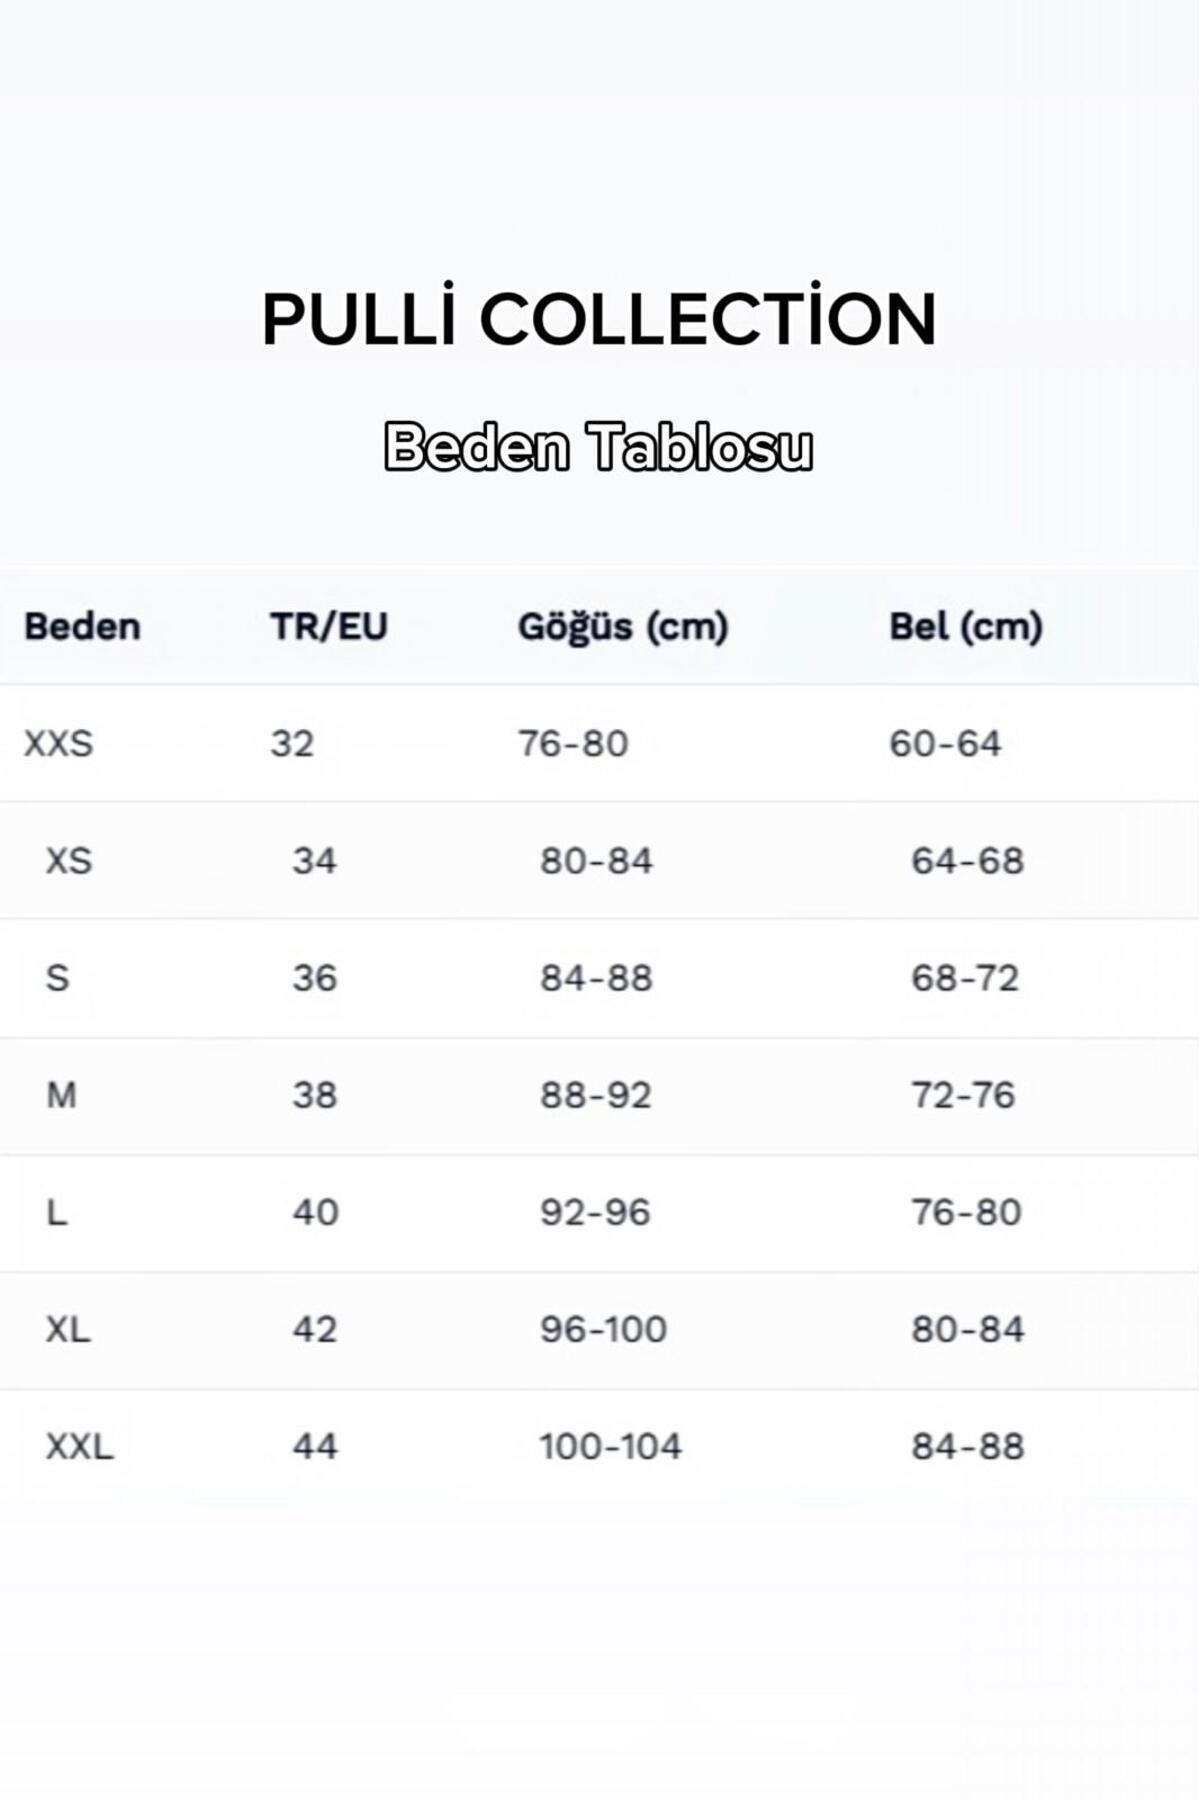The height and width of the screenshot is (1800, 1200).
Task: Select the Bel (cm) column header
Action: coord(966,628)
